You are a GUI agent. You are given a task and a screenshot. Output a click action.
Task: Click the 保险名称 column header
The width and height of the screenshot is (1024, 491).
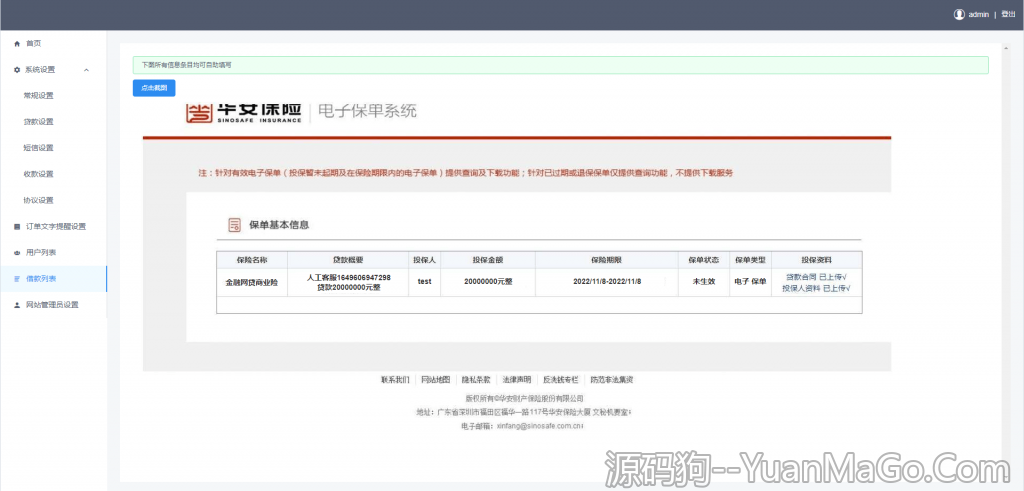click(x=252, y=260)
